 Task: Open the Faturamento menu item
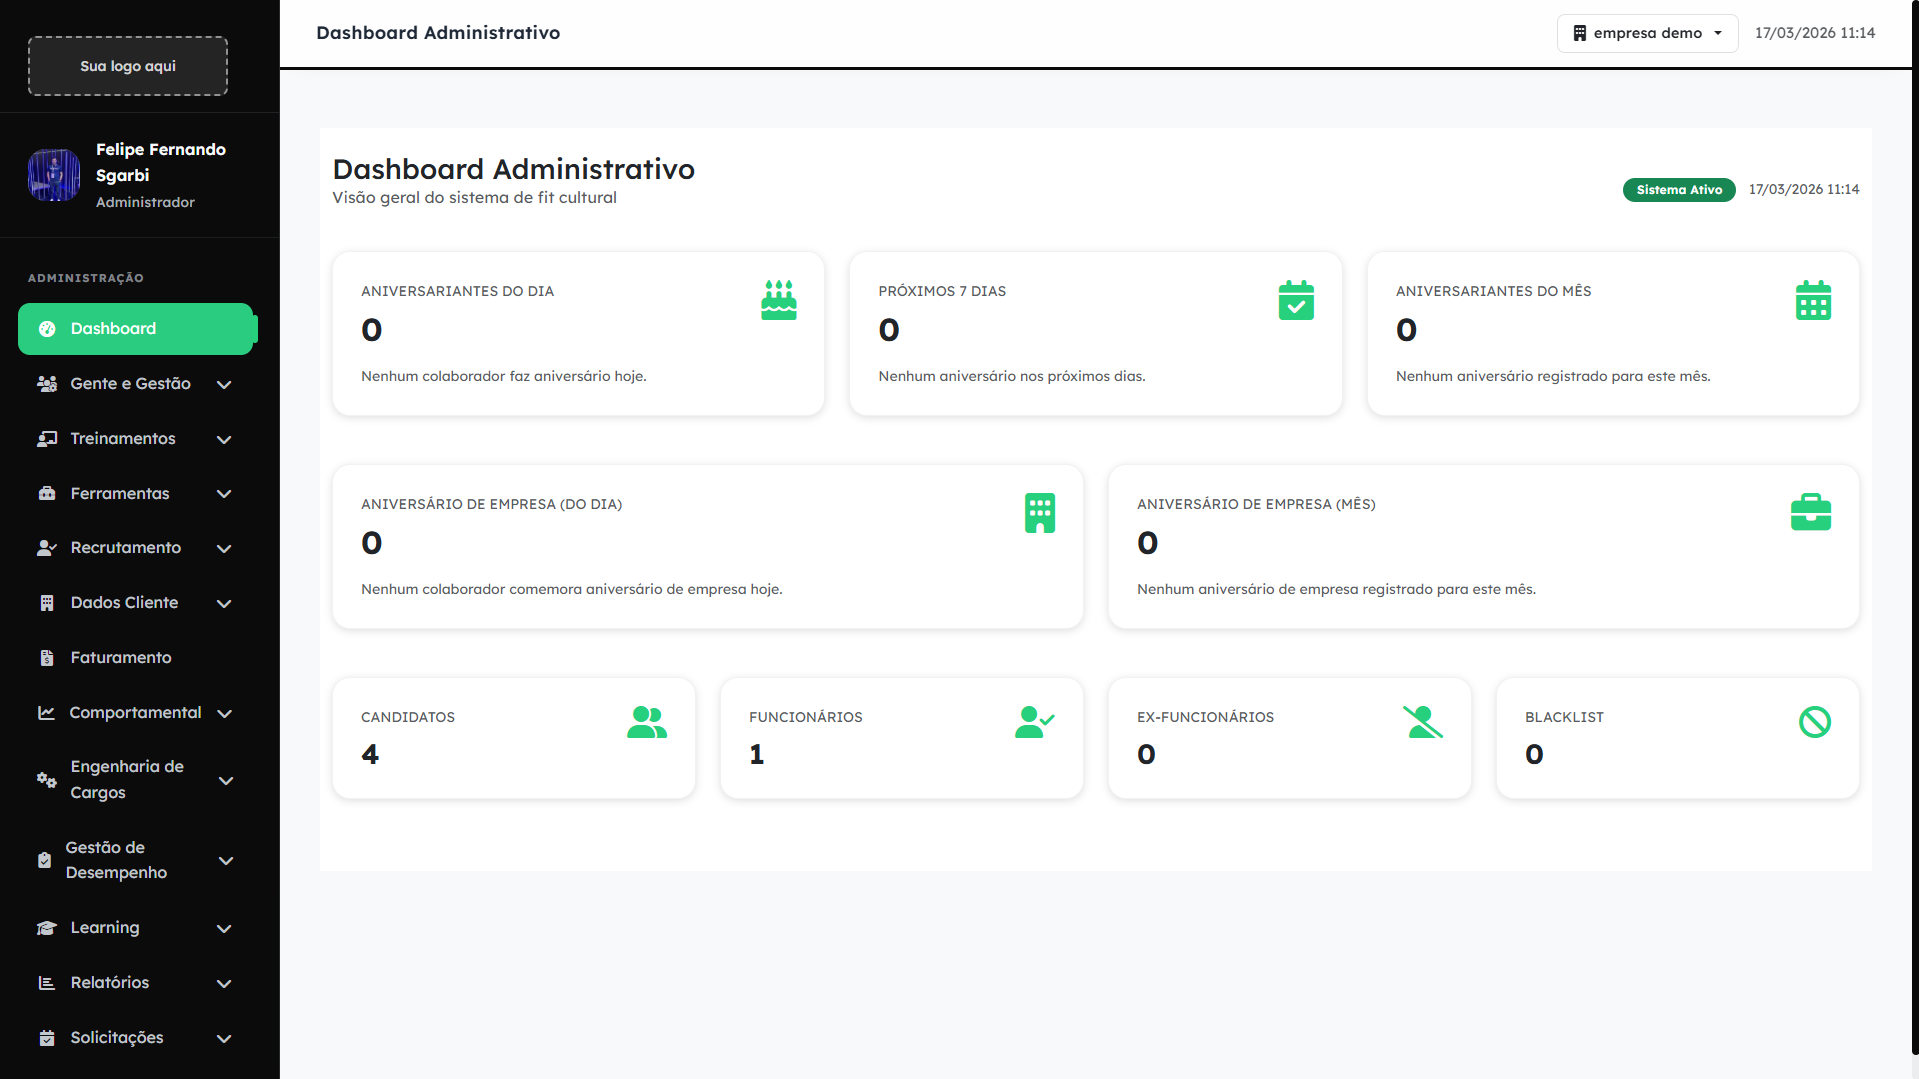point(121,658)
